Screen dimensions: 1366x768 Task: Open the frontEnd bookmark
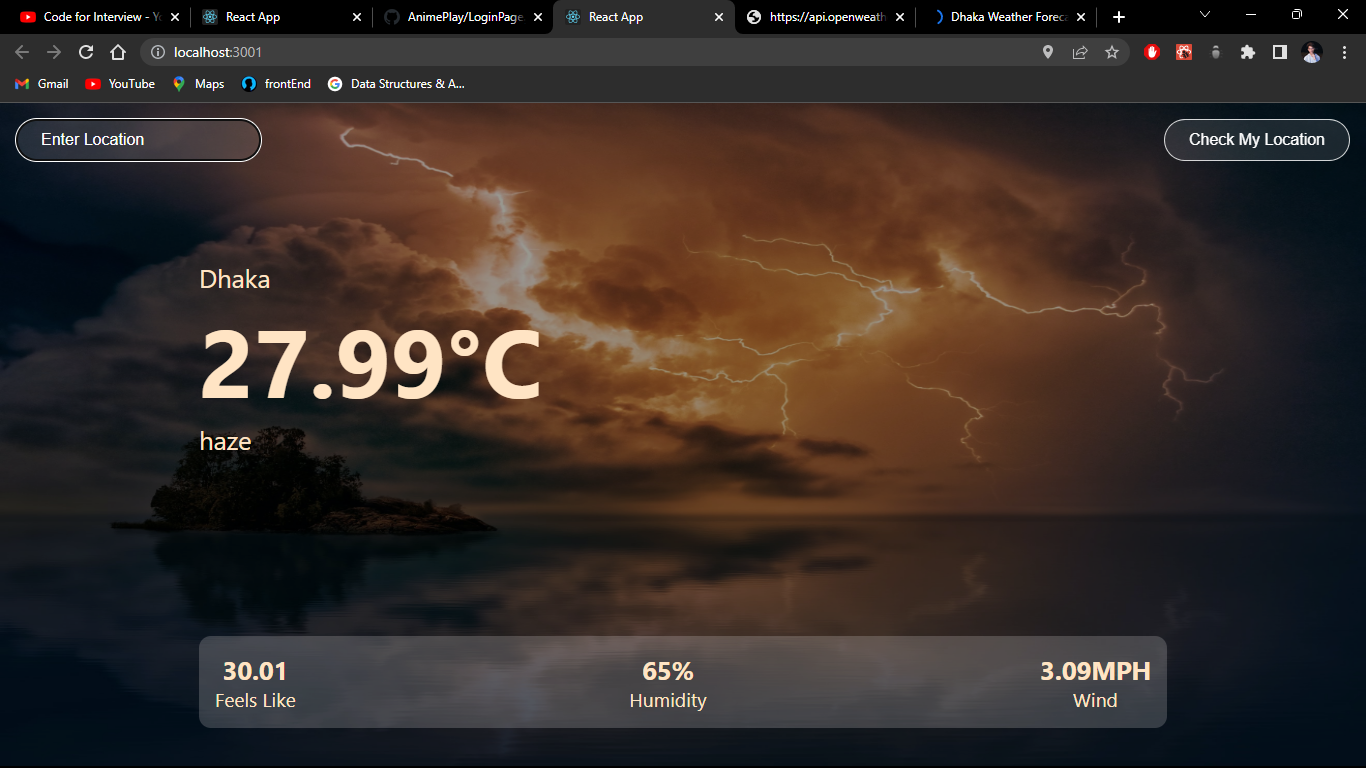tap(276, 84)
